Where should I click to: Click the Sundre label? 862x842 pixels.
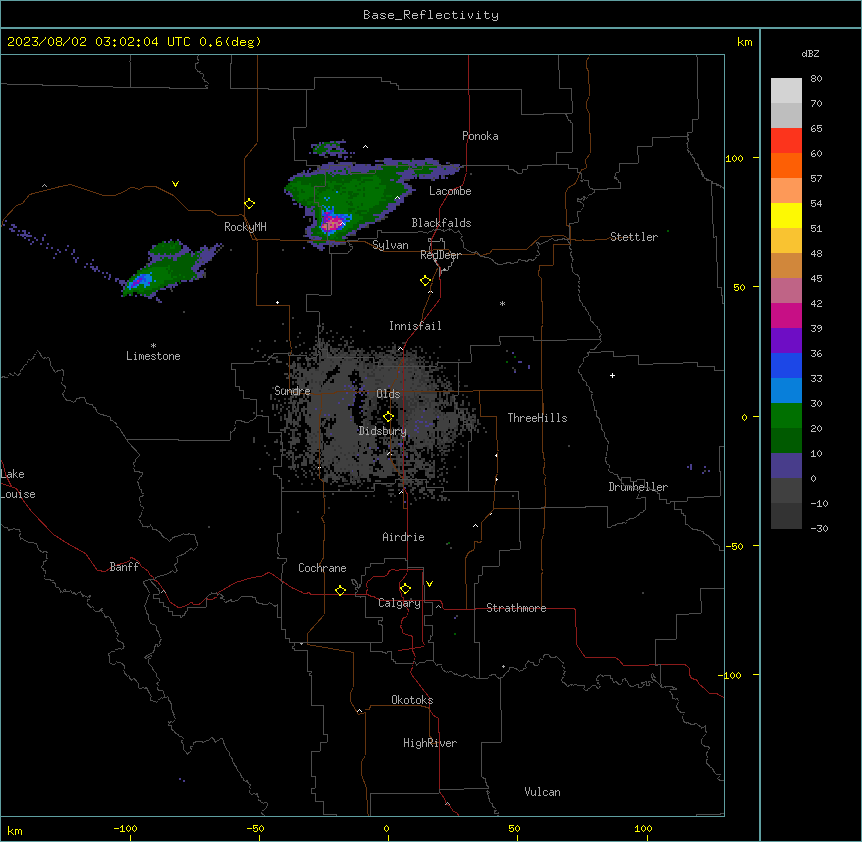pyautogui.click(x=292, y=391)
